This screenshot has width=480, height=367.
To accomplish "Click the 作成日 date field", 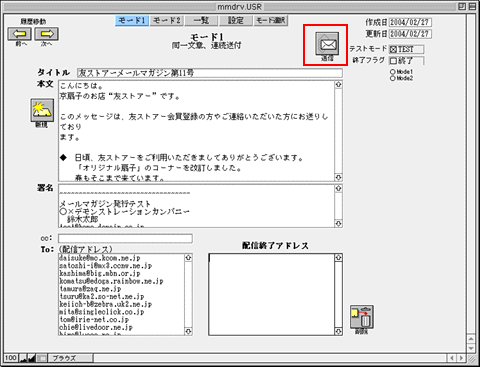I will coord(410,22).
